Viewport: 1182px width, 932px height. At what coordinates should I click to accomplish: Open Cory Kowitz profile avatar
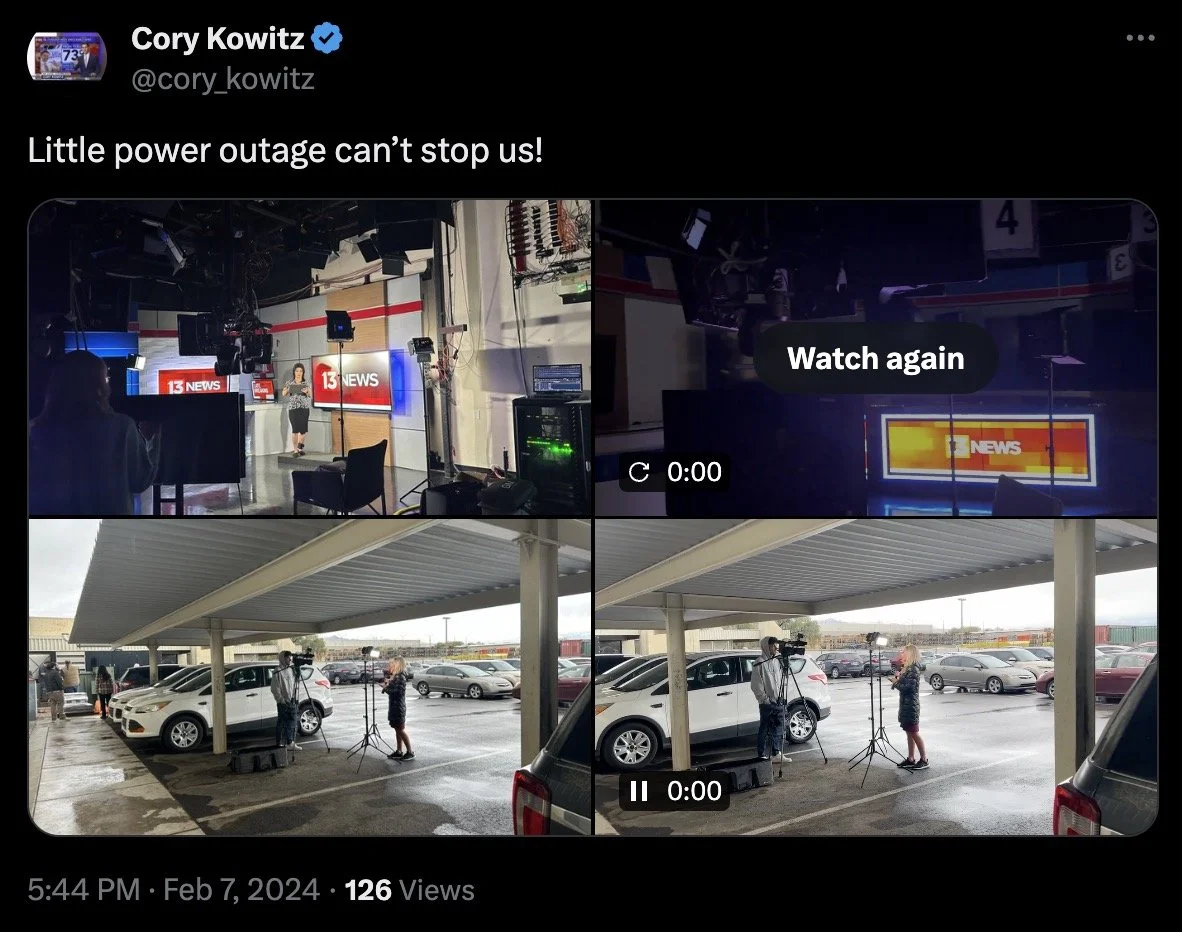coord(66,57)
